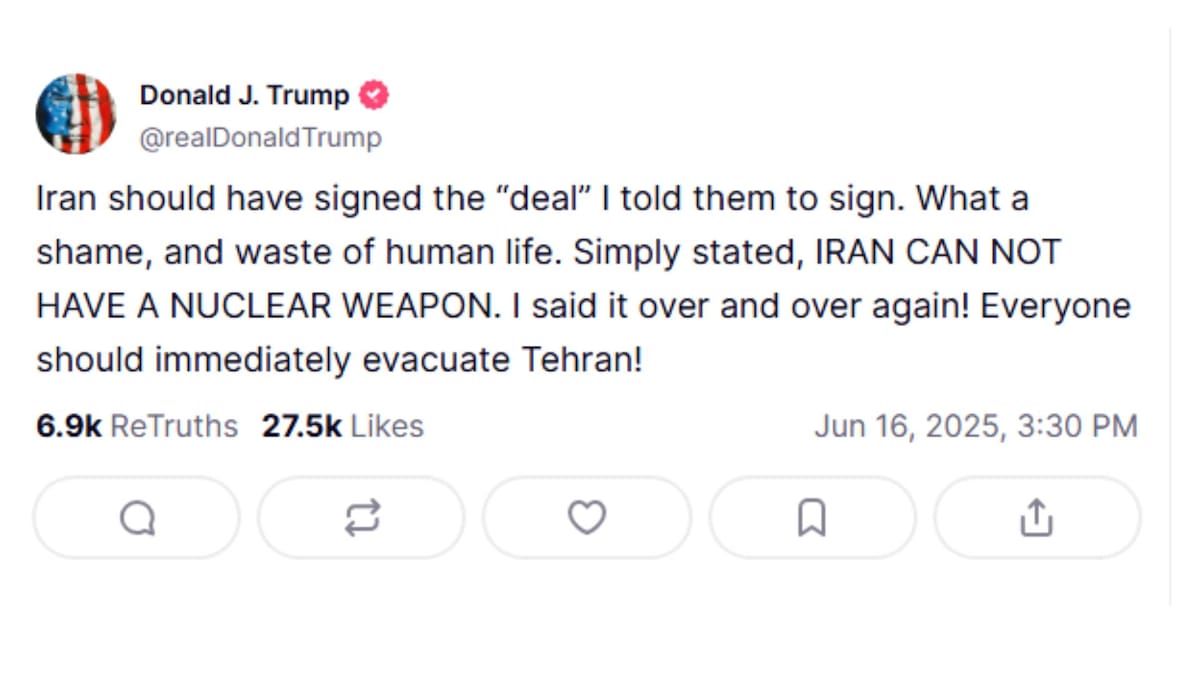This screenshot has height=675, width=1200.
Task: Click the red verified badge
Action: click(x=374, y=95)
